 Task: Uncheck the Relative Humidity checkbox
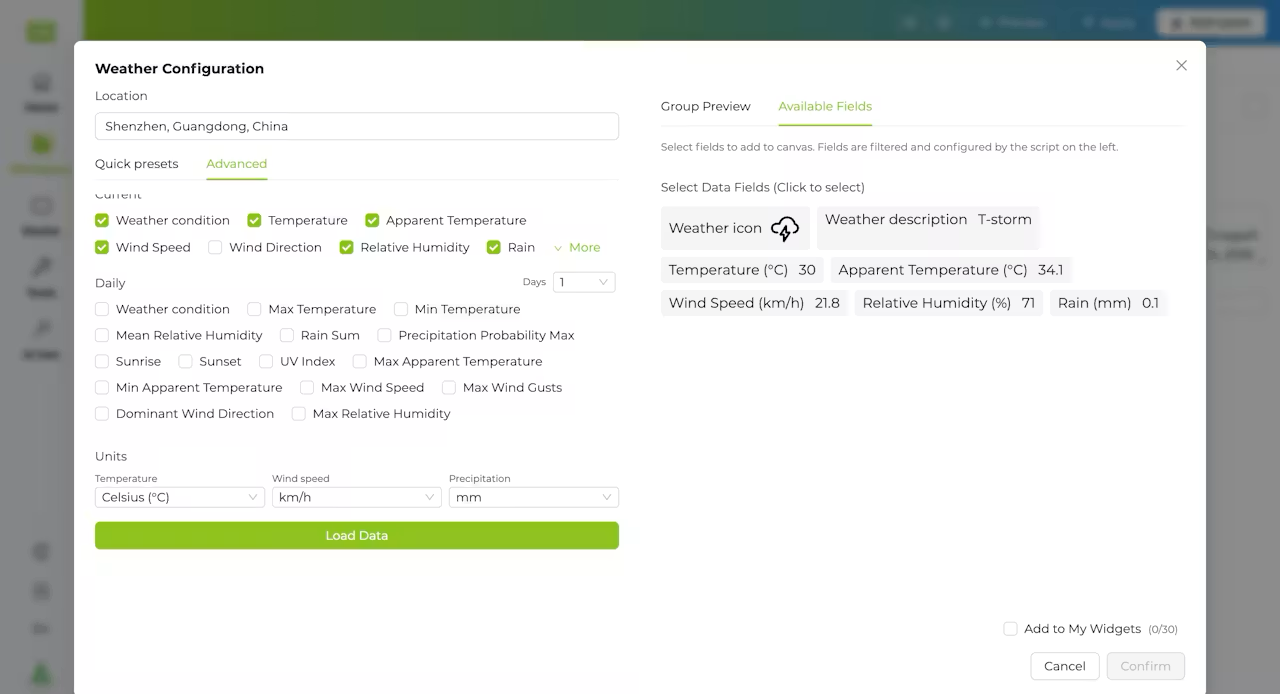(346, 247)
